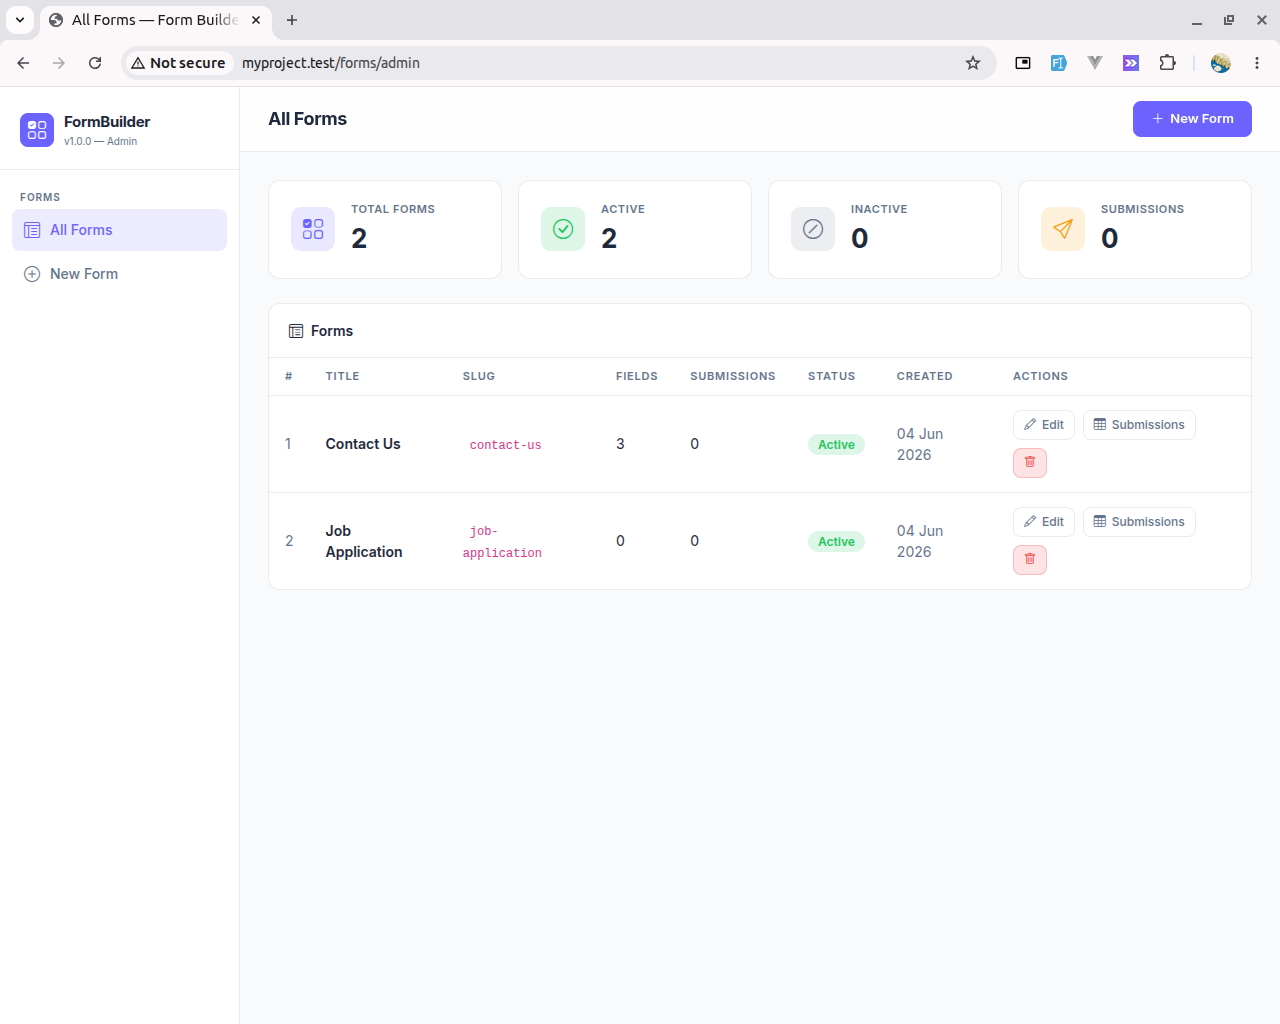Open a new browser tab
Screen dimensions: 1280x1024
click(292, 20)
